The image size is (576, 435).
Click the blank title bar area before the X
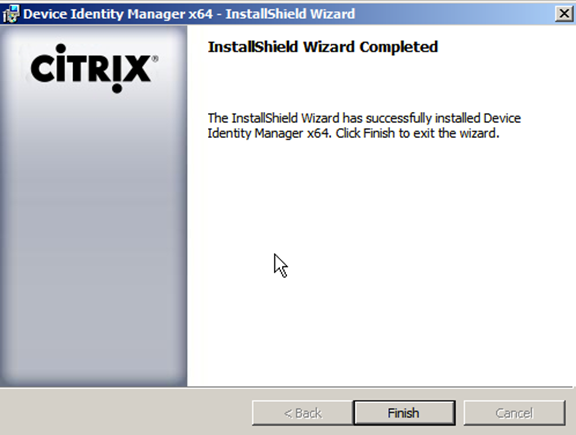[x=454, y=14]
